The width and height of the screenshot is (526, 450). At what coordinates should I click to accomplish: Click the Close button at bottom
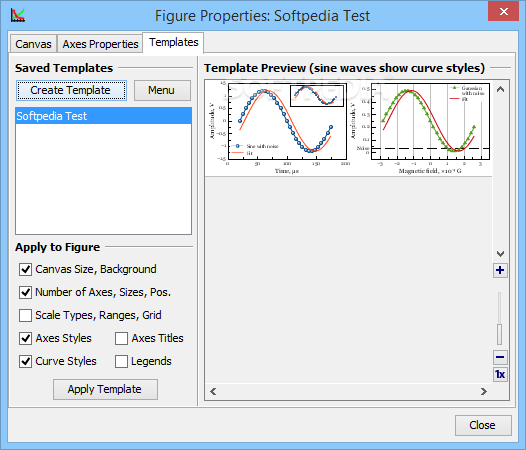pos(483,425)
